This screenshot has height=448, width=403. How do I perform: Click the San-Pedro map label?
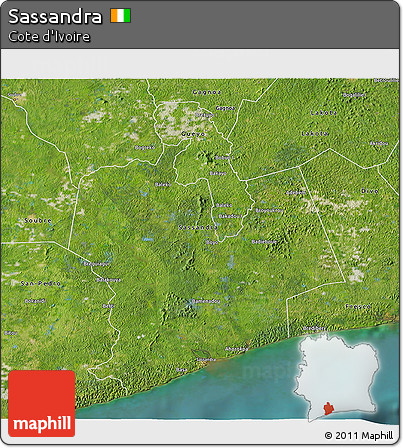[41, 283]
